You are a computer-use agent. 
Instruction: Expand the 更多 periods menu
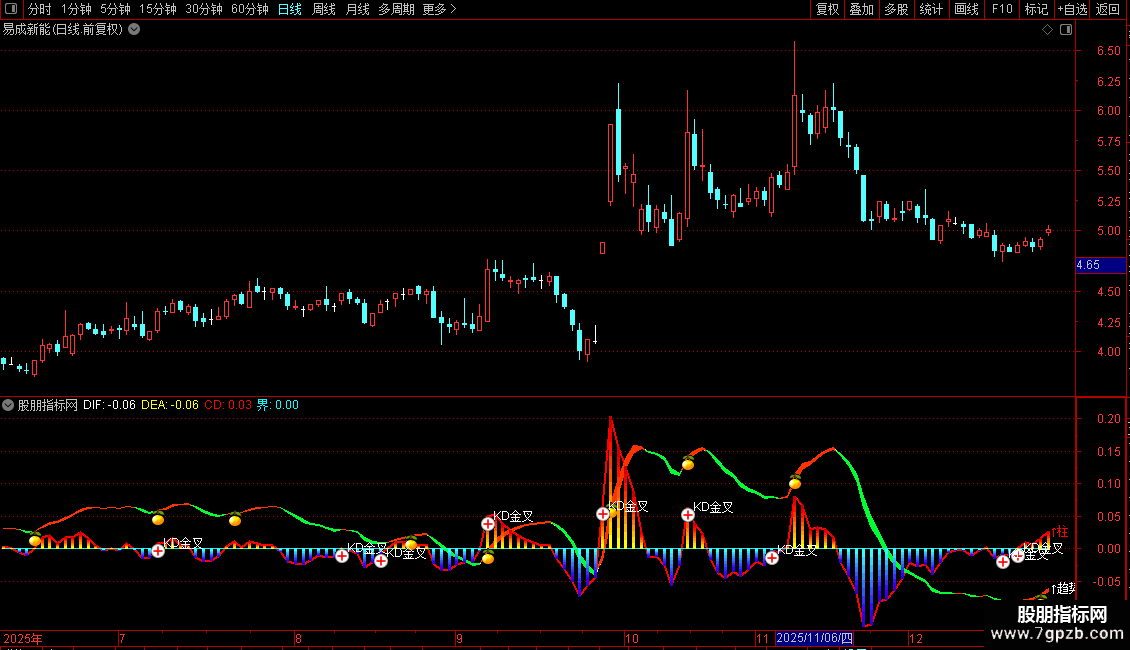click(x=439, y=9)
